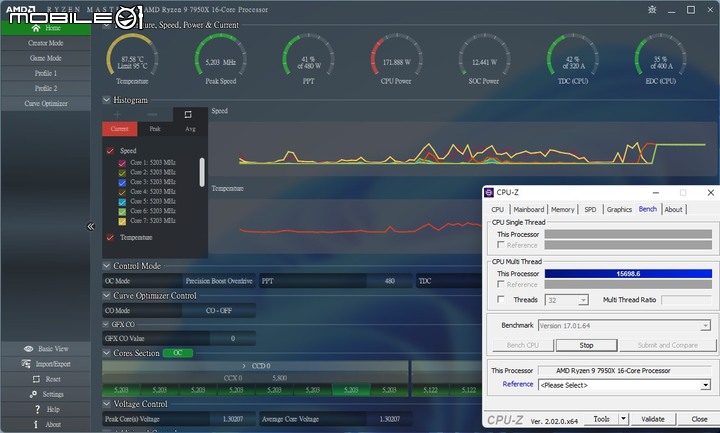Collapse the Curve Optimizer Control section
The image size is (720, 433).
(x=107, y=296)
